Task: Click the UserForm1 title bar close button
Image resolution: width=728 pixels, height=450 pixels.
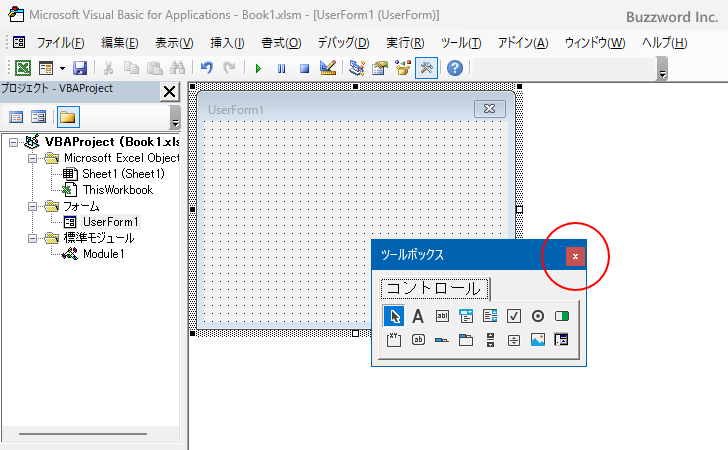Action: (489, 109)
